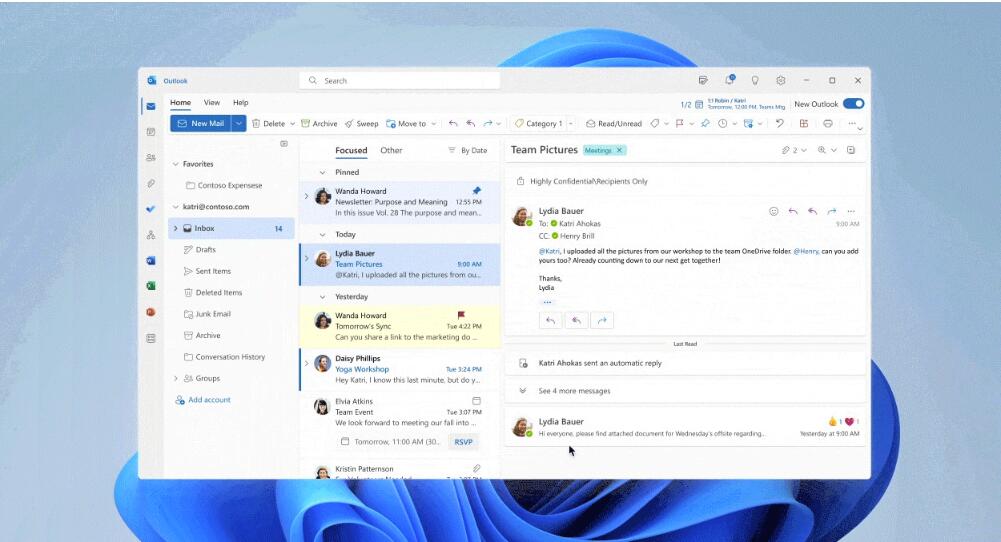The height and width of the screenshot is (542, 1001).
Task: Open the New Mail dropdown arrow
Action: click(x=238, y=123)
